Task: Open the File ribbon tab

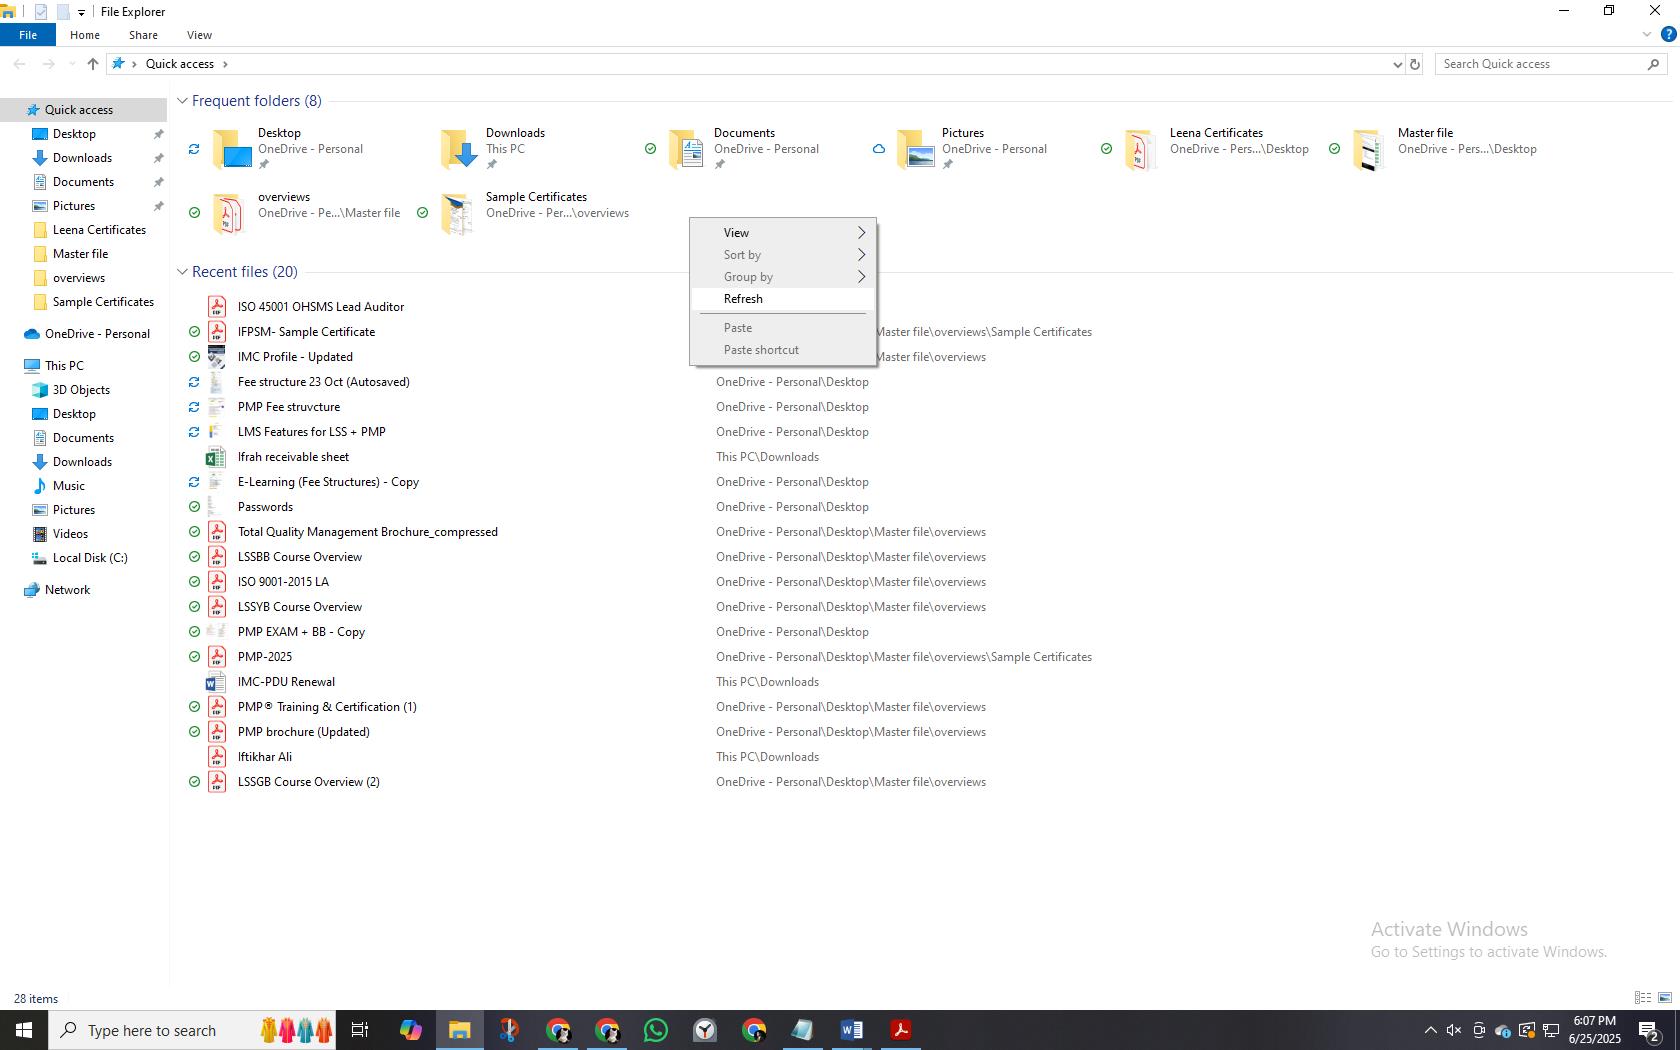Action: coord(28,35)
